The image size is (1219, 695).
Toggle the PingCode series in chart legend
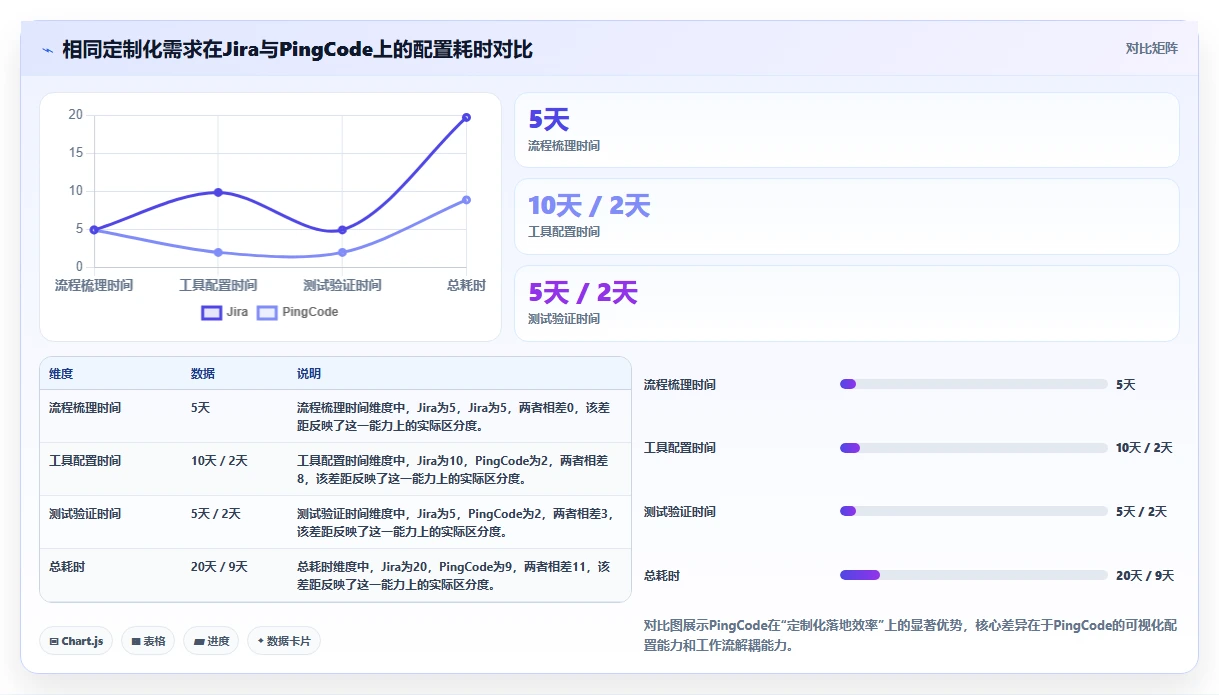click(298, 312)
